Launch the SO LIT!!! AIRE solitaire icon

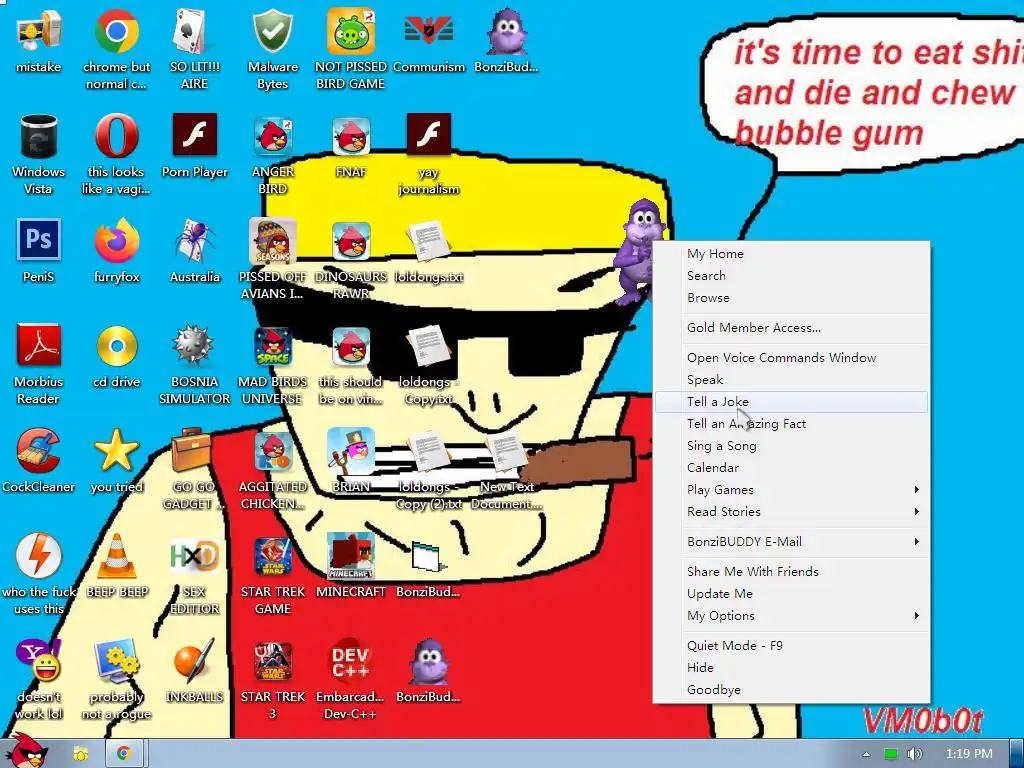195,31
